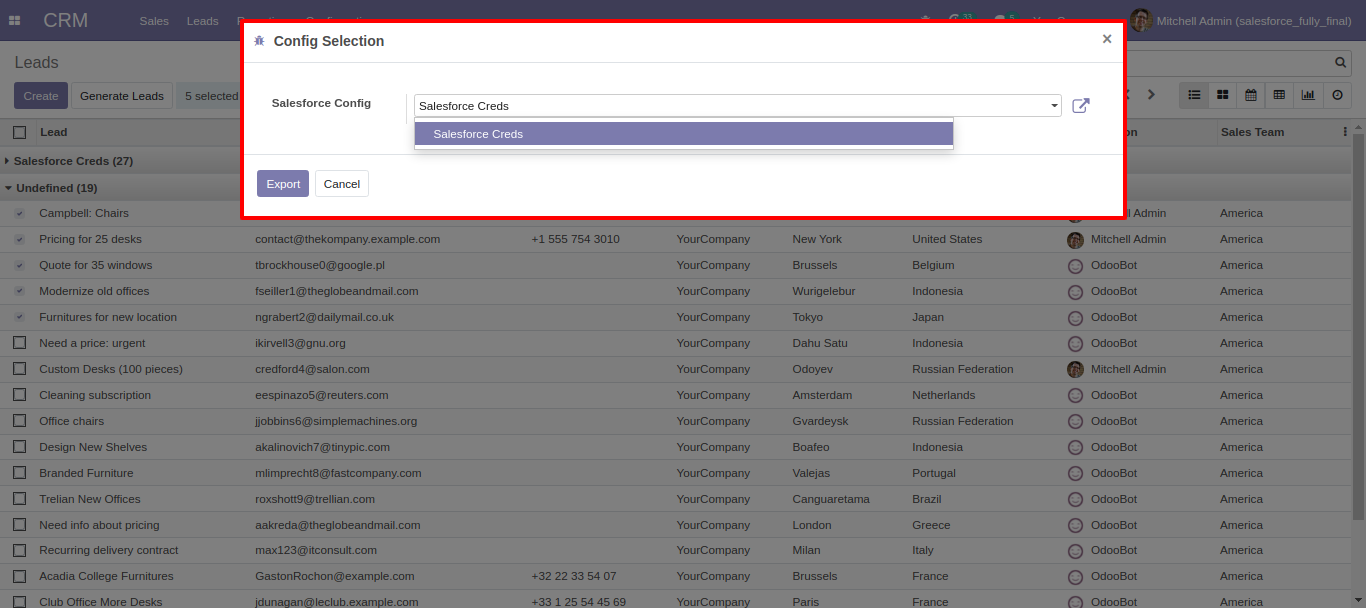Go to next page arrow
Screen dimensions: 1366x608
[1151, 95]
